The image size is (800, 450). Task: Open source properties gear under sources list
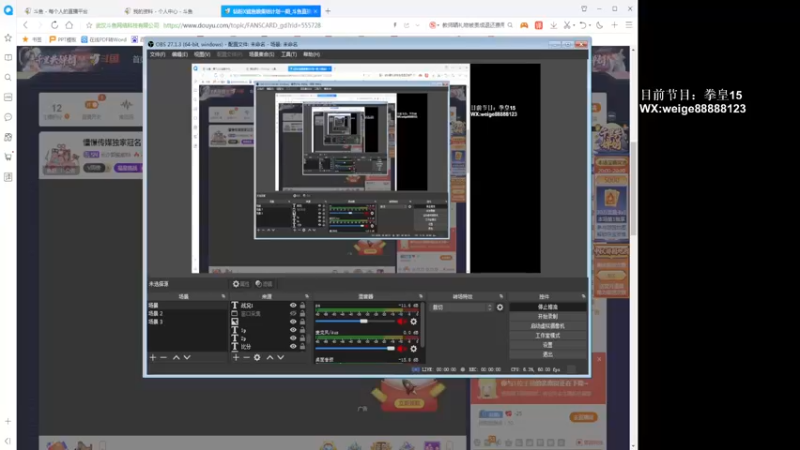pos(257,358)
